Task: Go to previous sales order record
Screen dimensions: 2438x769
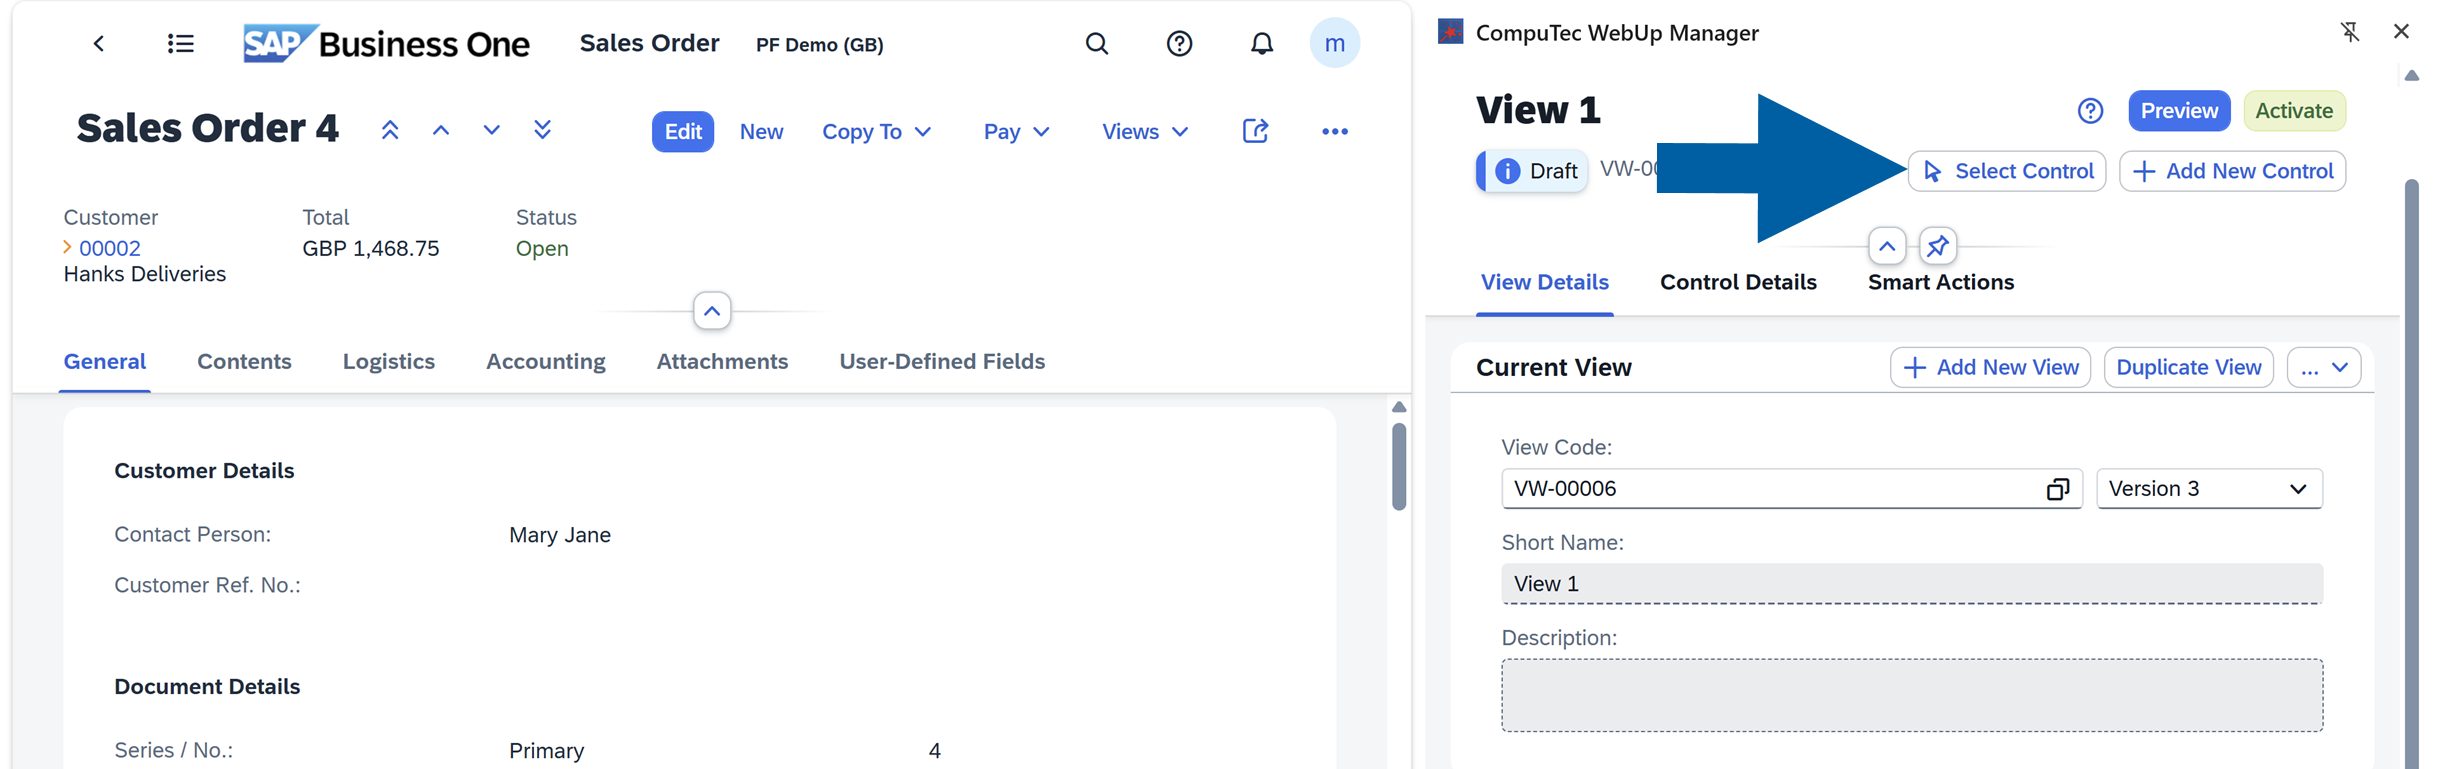Action: [441, 130]
